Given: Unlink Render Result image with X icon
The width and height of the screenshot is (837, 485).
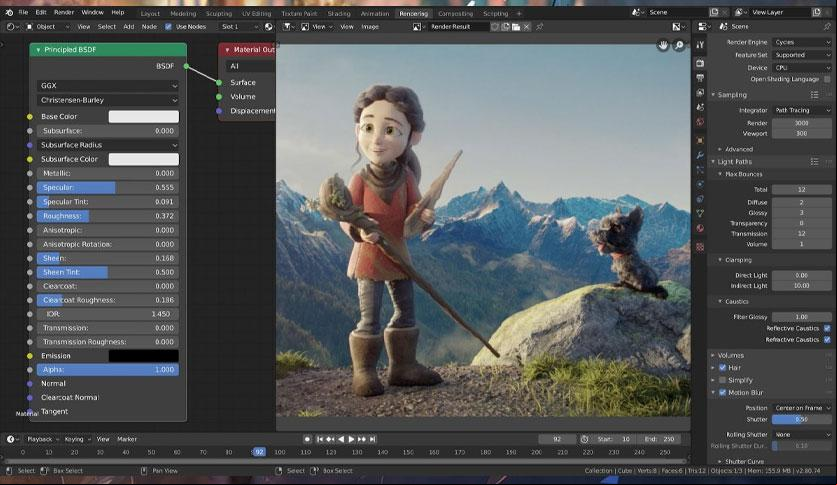Looking at the screenshot, I should click(x=527, y=27).
